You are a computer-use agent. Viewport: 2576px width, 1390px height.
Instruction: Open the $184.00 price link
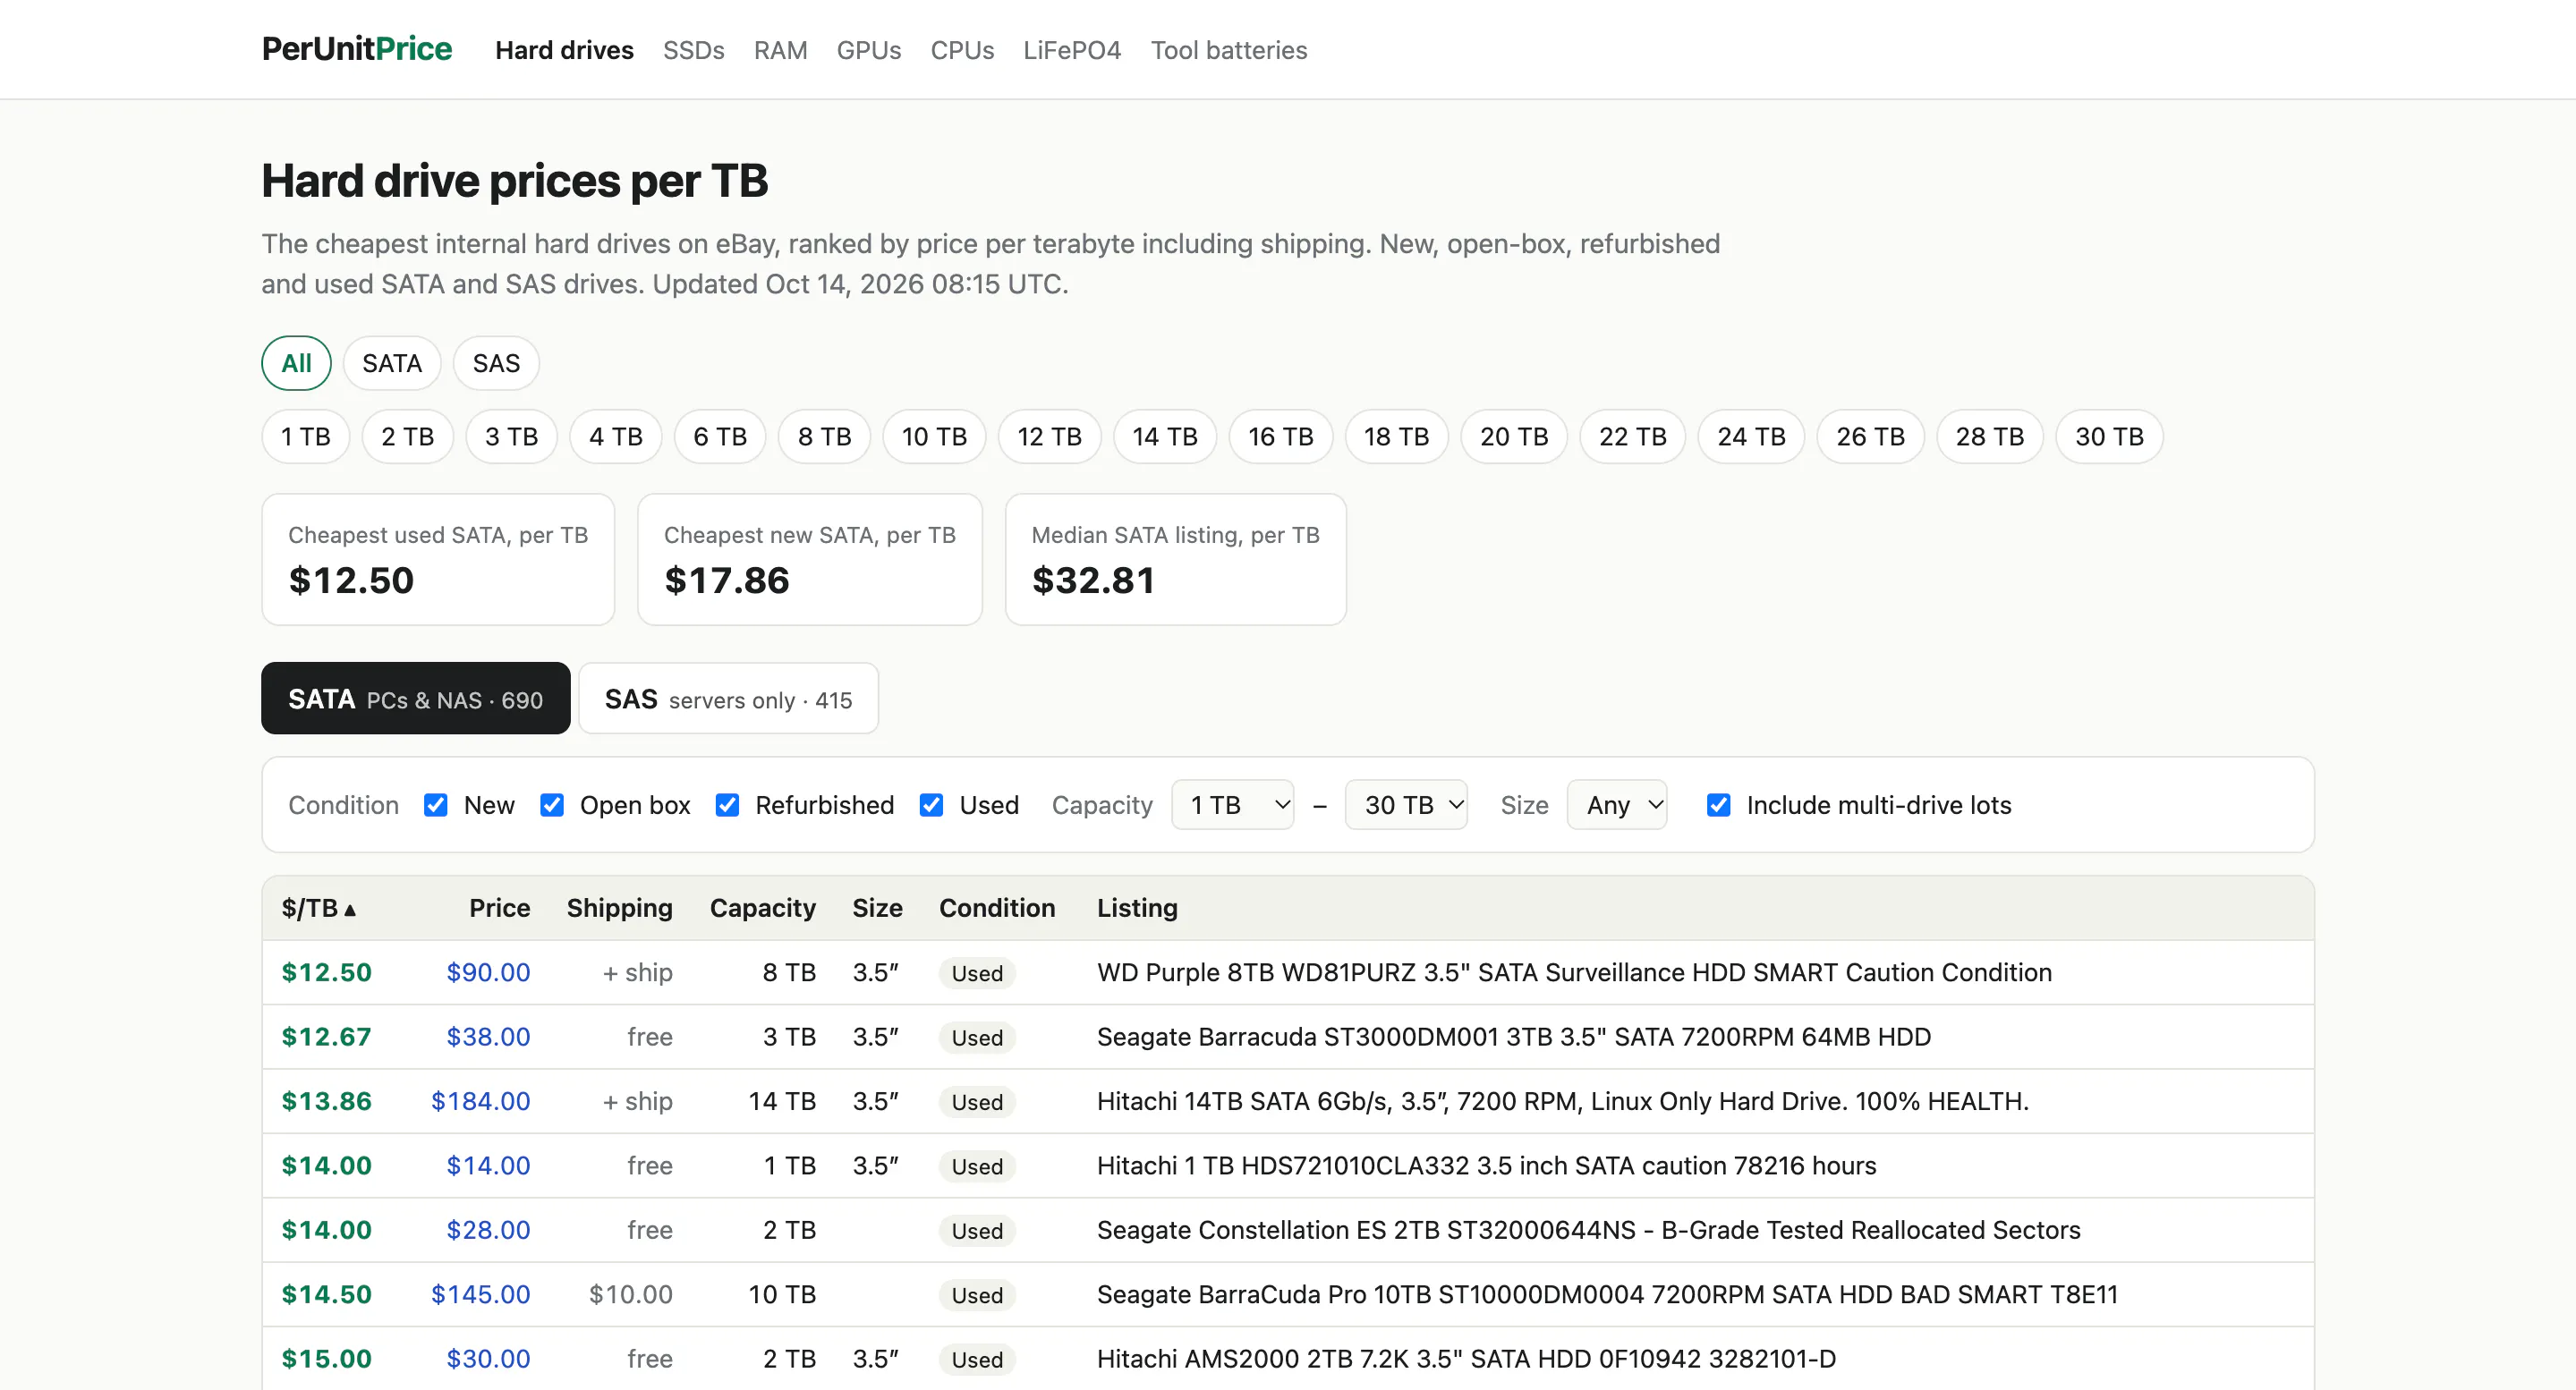coord(480,1101)
